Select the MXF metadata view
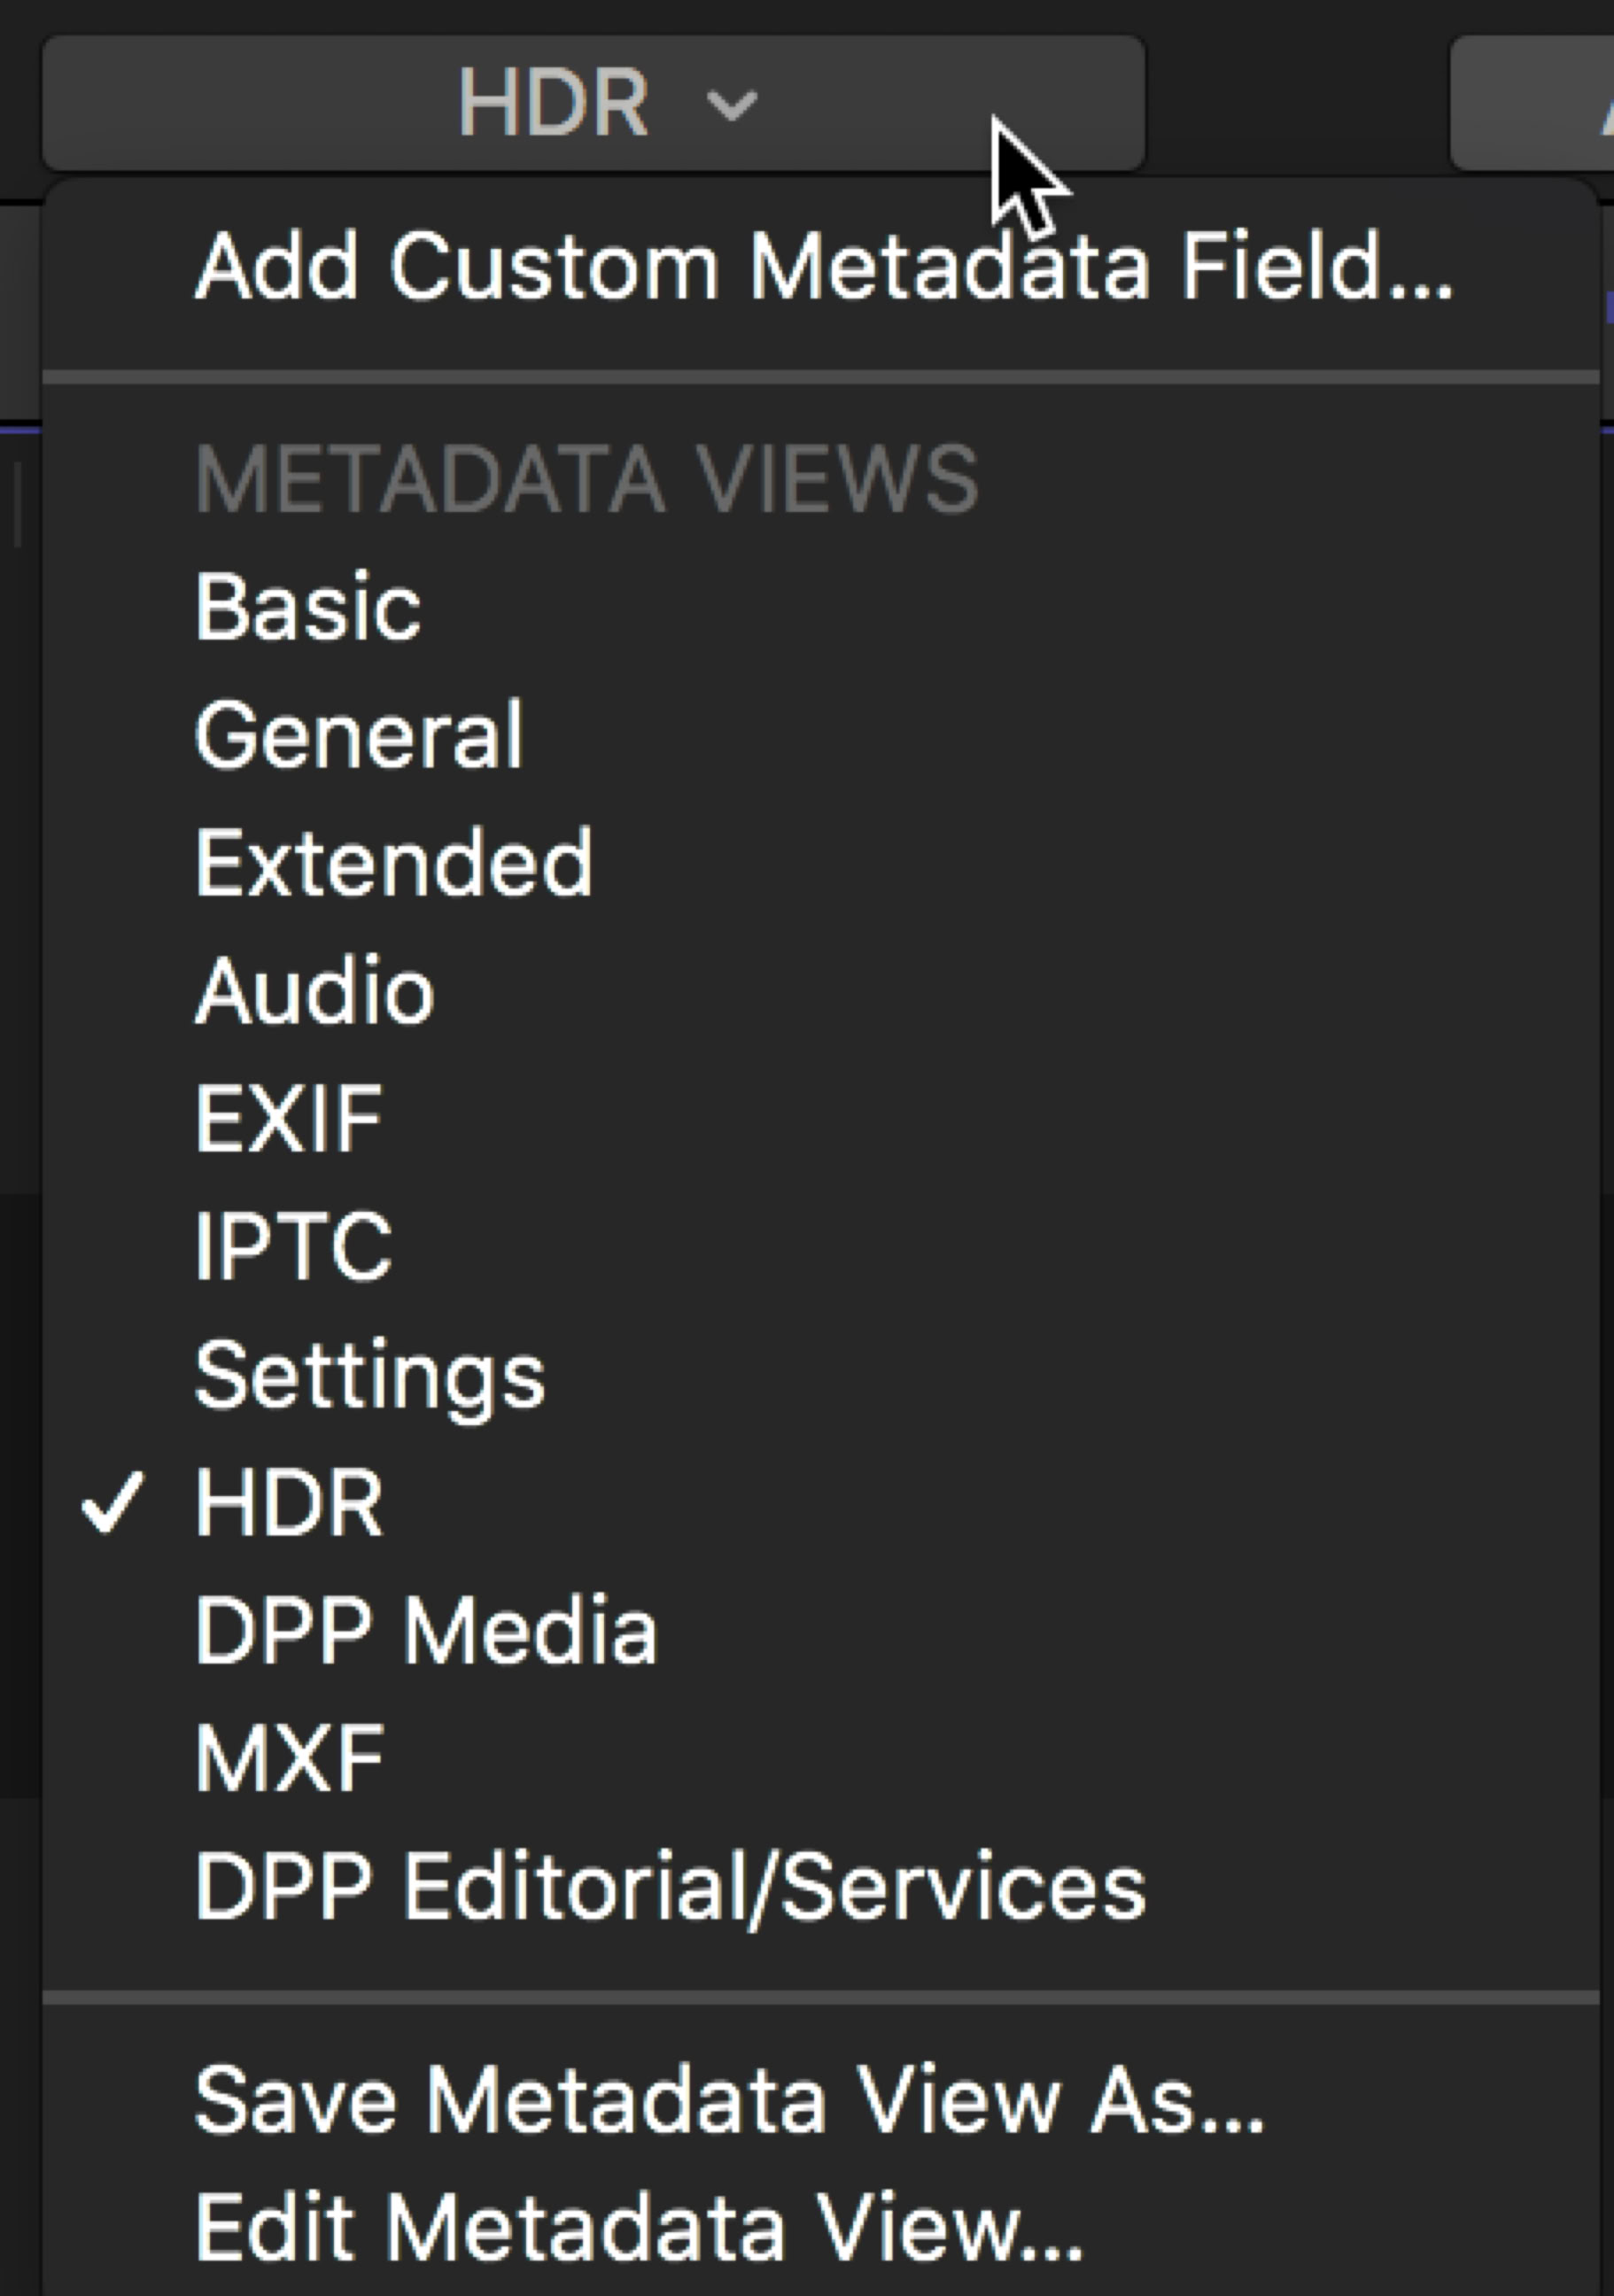 point(290,1759)
